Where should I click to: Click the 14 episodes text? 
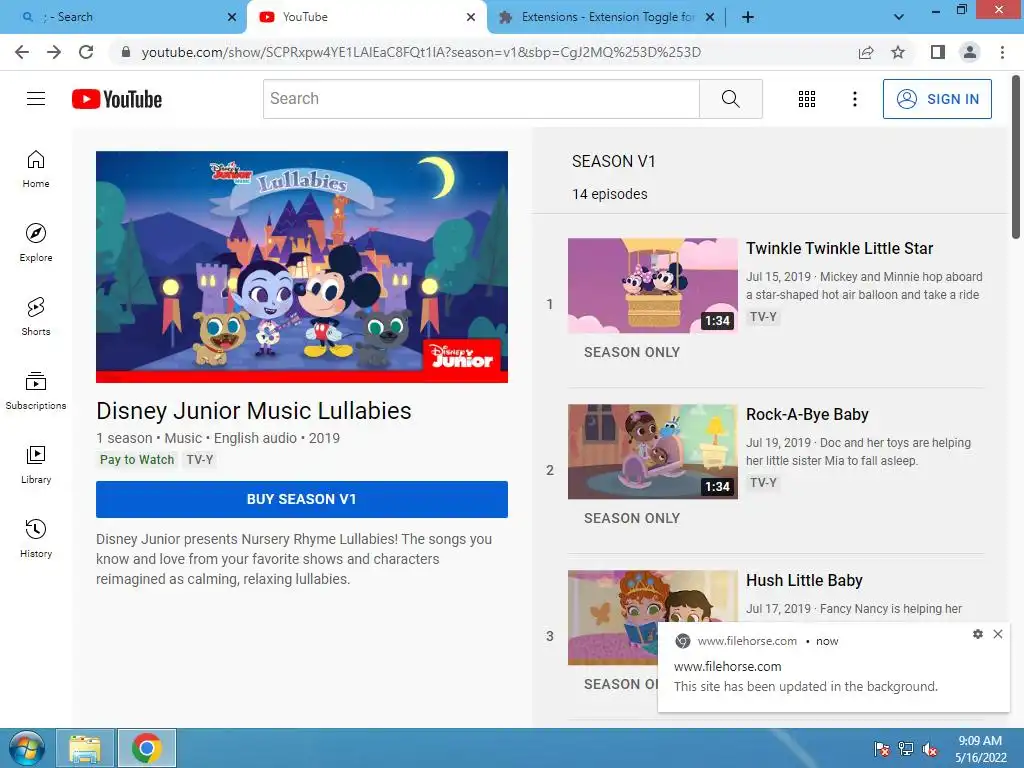click(x=609, y=194)
